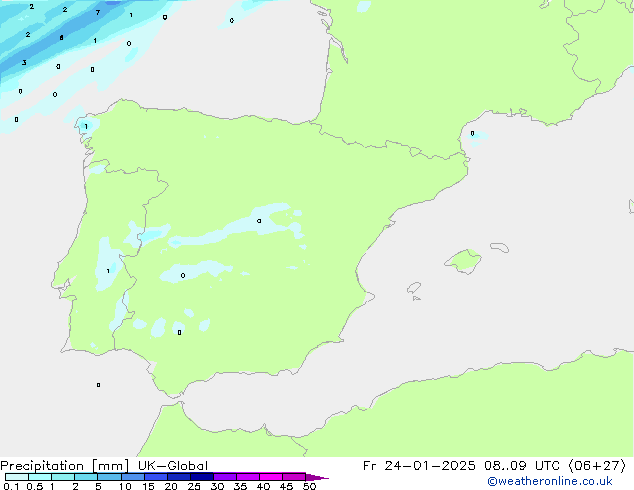Image resolution: width=634 pixels, height=490 pixels.
Task: Click the '35' legend scale label
Action: (x=240, y=486)
